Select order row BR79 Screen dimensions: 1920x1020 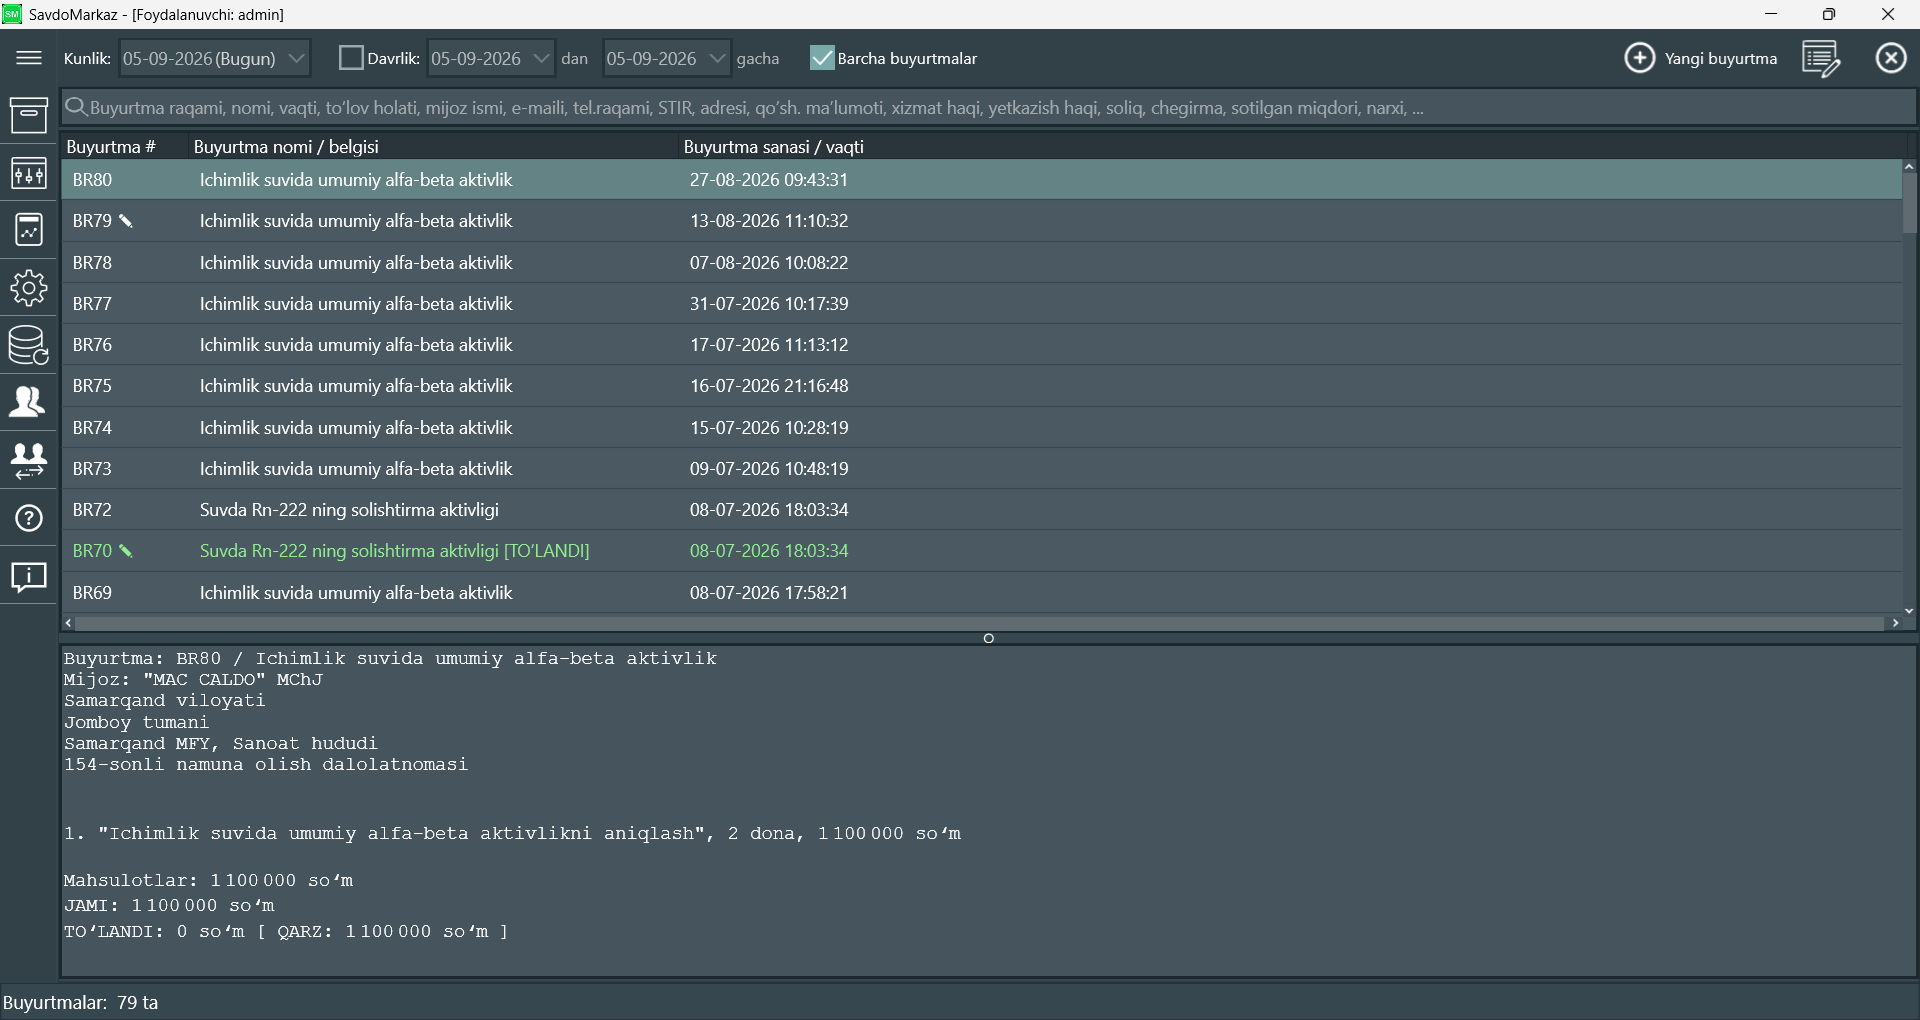click(x=981, y=221)
